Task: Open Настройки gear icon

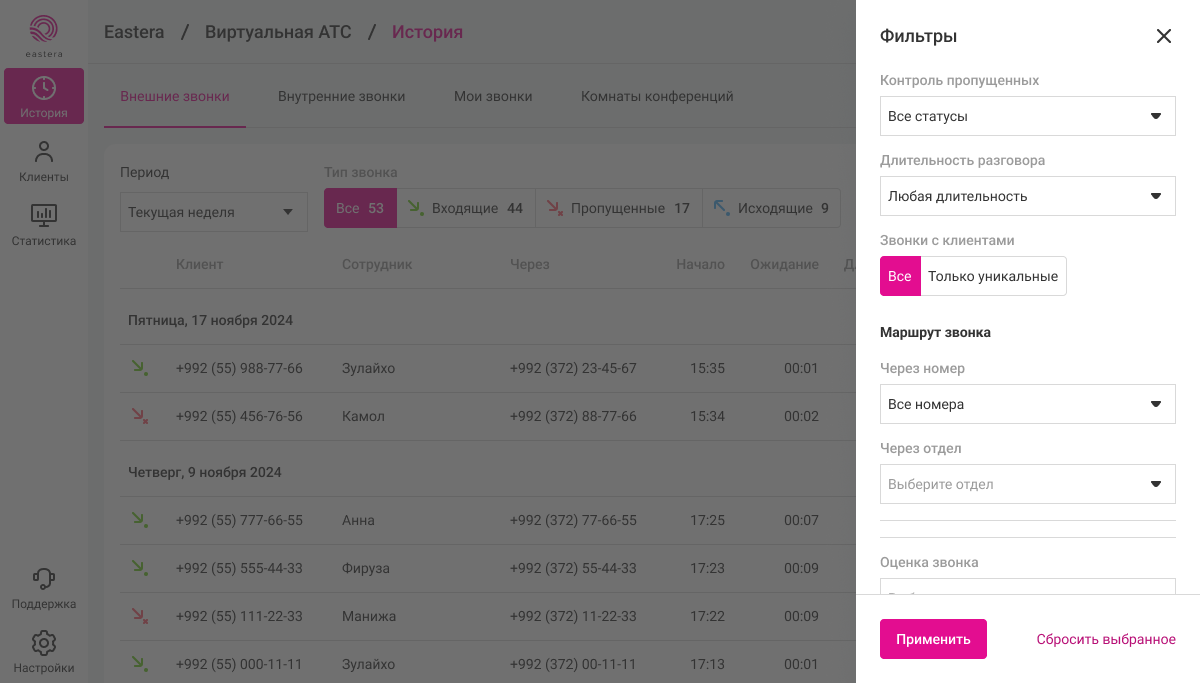Action: coord(44,652)
